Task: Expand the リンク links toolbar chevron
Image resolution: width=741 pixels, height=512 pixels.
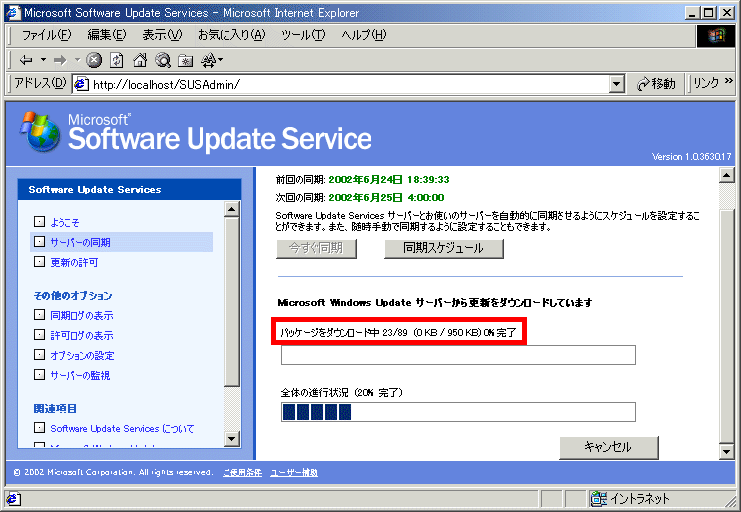Action: [728, 81]
